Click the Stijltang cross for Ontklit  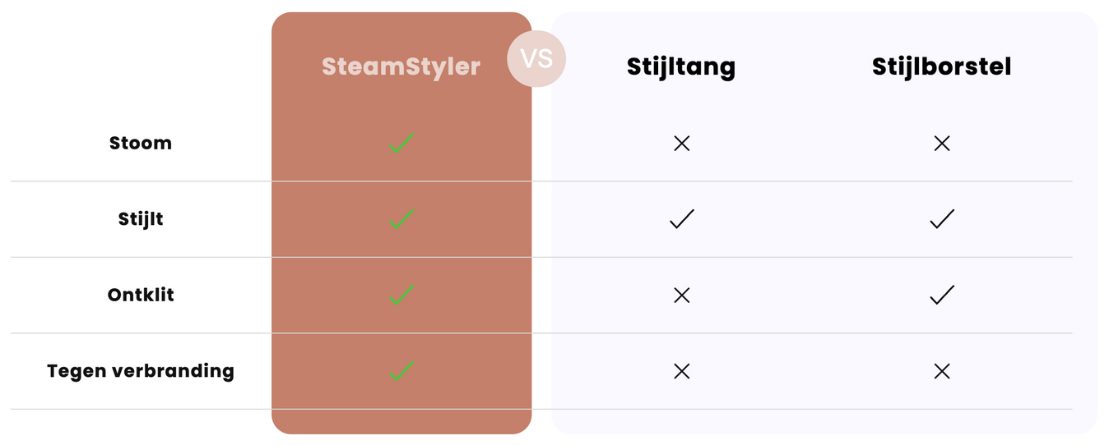click(x=682, y=295)
